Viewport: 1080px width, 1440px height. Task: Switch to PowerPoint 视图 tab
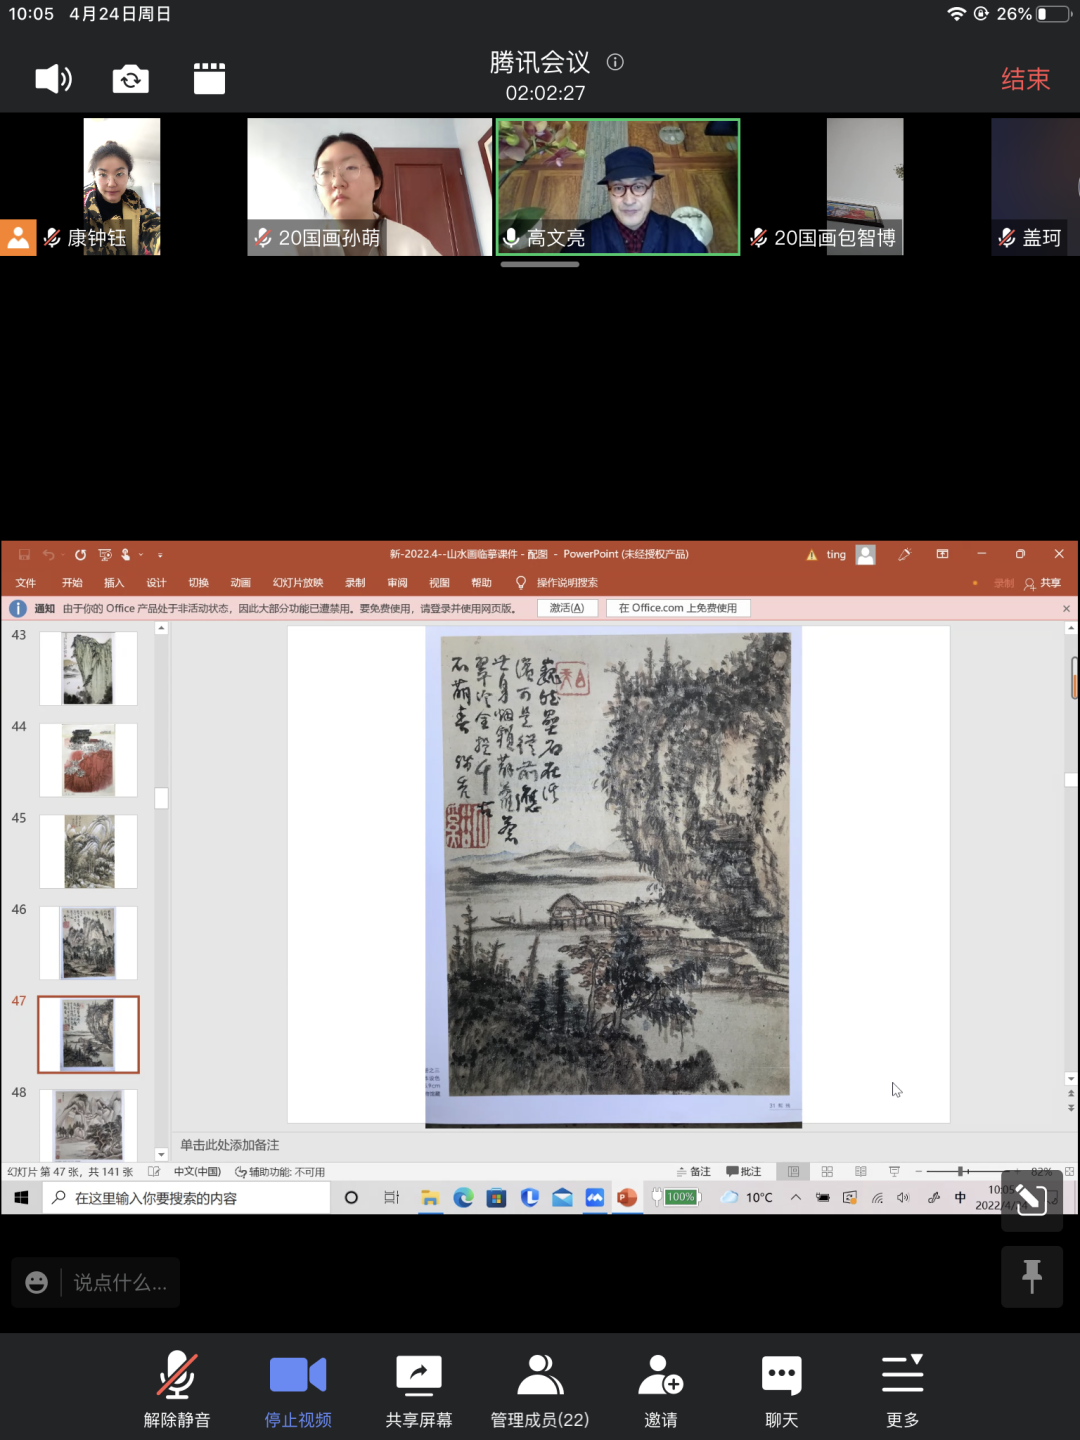tap(440, 583)
